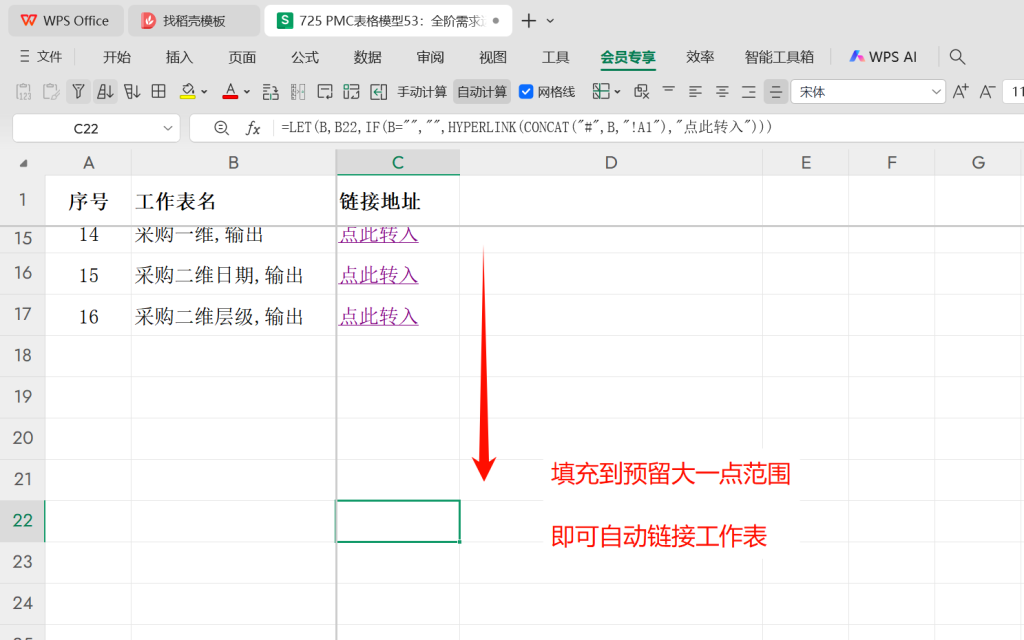Open the 数据 Data tab
Image resolution: width=1024 pixels, height=640 pixels.
click(368, 57)
